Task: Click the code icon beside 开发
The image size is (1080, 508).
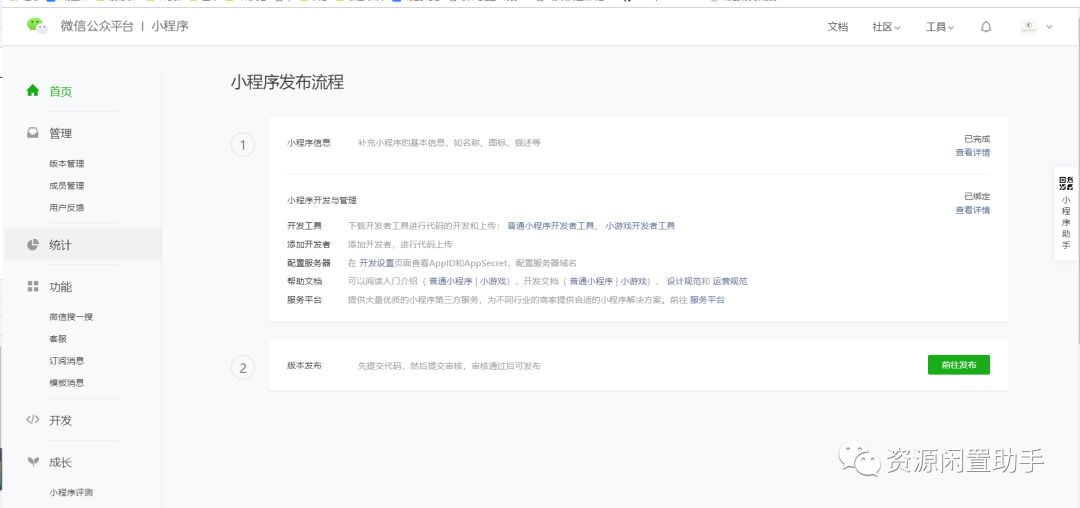Action: tap(32, 419)
